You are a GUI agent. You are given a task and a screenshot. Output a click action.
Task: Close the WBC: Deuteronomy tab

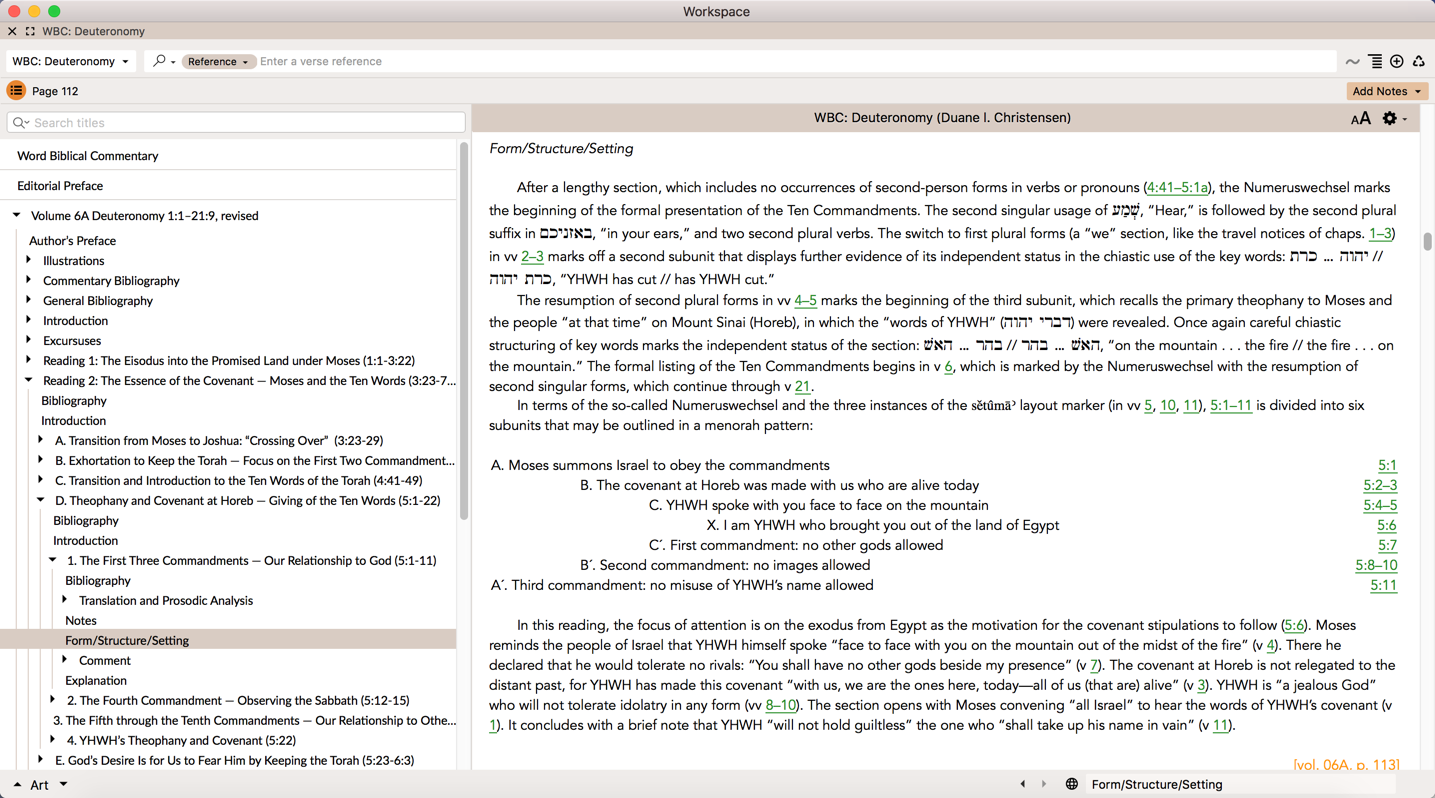(12, 32)
